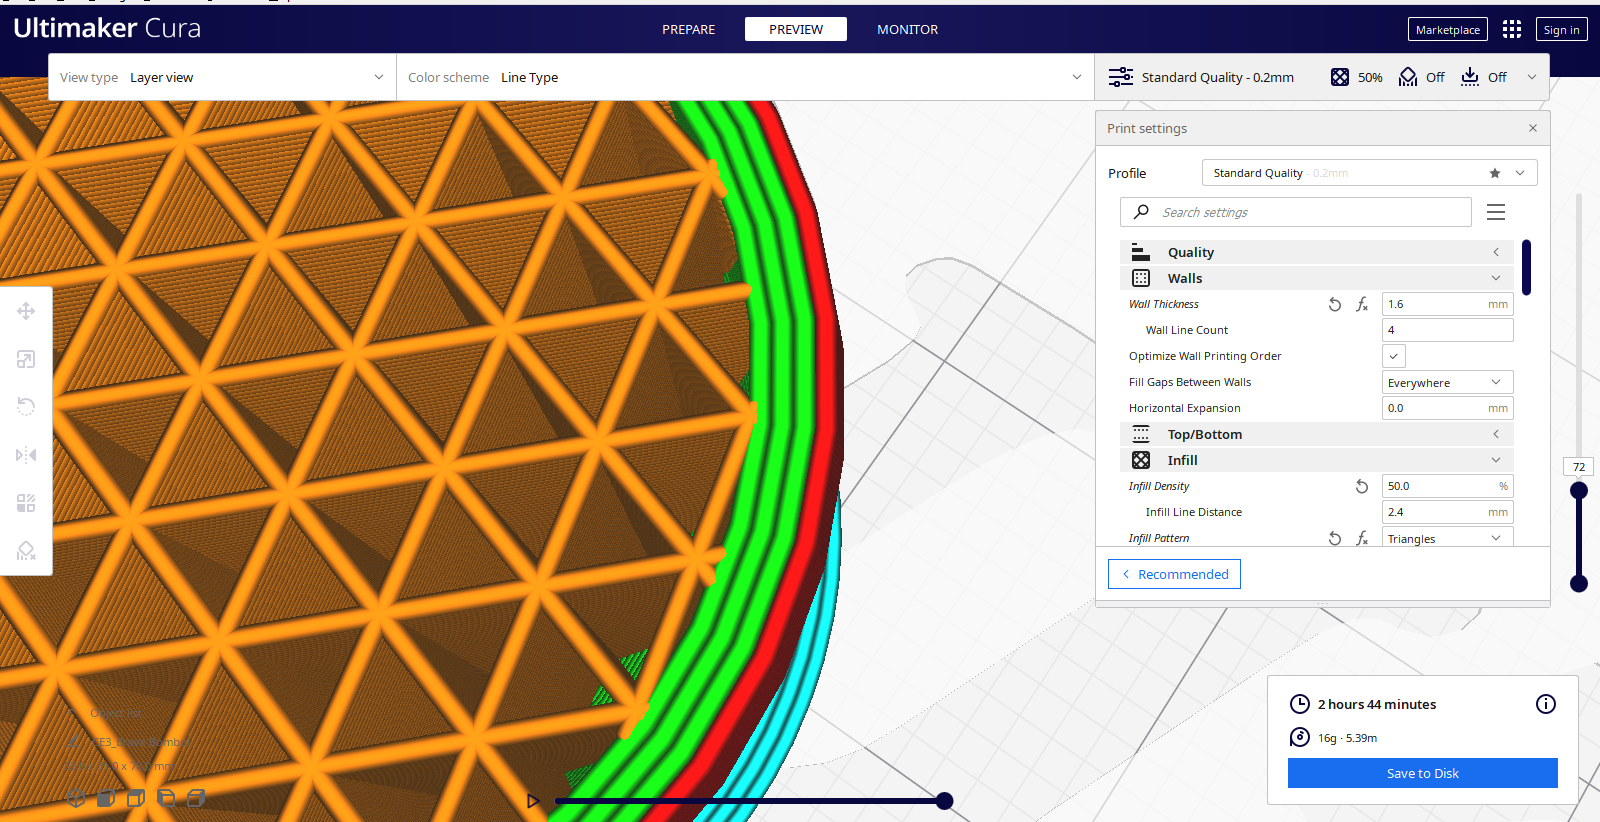The height and width of the screenshot is (822, 1600).
Task: Reset Wall Thickness to default value
Action: (1335, 304)
